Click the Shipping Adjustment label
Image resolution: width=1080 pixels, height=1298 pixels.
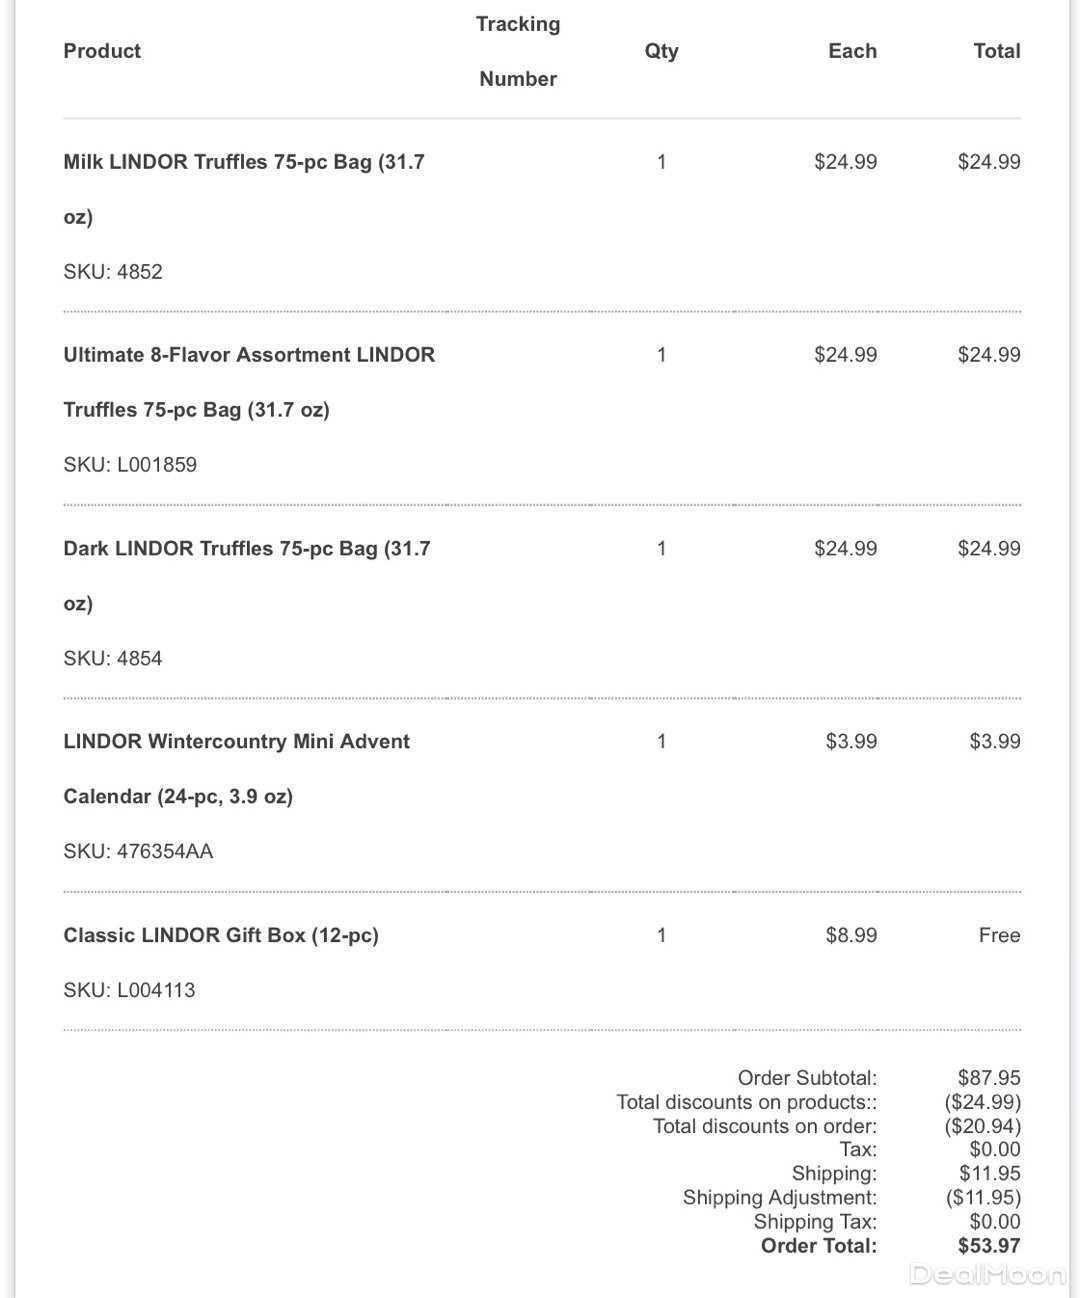tap(779, 1198)
